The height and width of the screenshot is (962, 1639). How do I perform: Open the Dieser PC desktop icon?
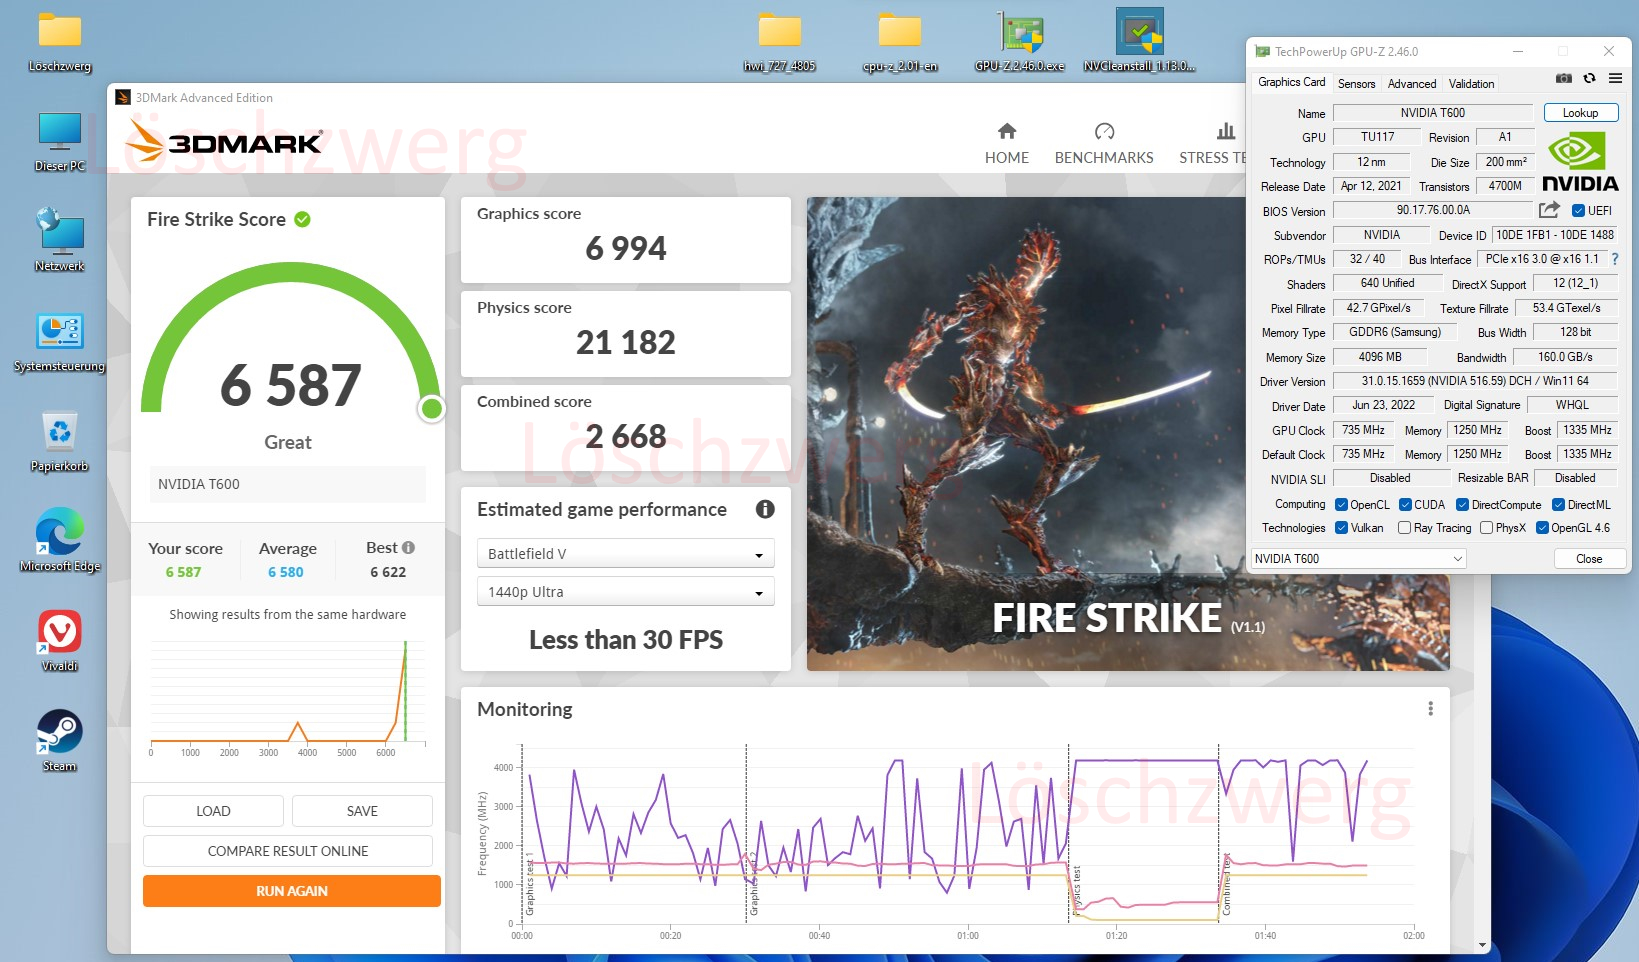click(60, 142)
